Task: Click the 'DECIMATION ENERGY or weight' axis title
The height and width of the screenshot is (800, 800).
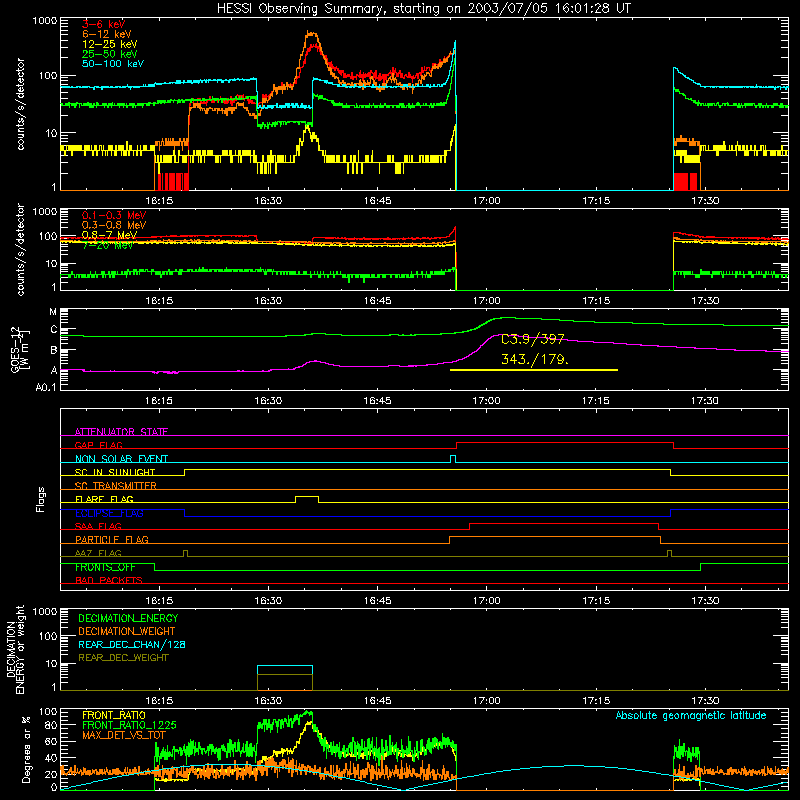Action: 15,649
